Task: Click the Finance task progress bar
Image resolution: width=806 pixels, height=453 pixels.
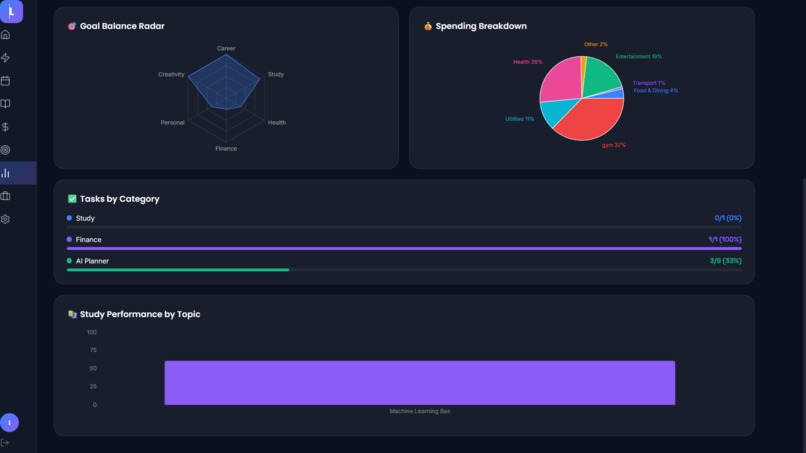Action: click(x=404, y=248)
